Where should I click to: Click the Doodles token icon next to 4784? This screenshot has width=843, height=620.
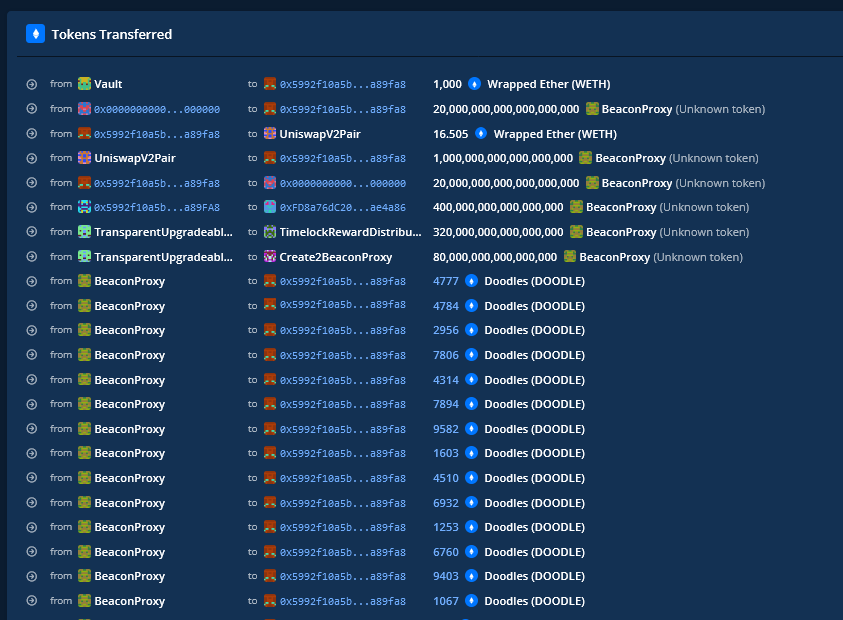point(471,305)
